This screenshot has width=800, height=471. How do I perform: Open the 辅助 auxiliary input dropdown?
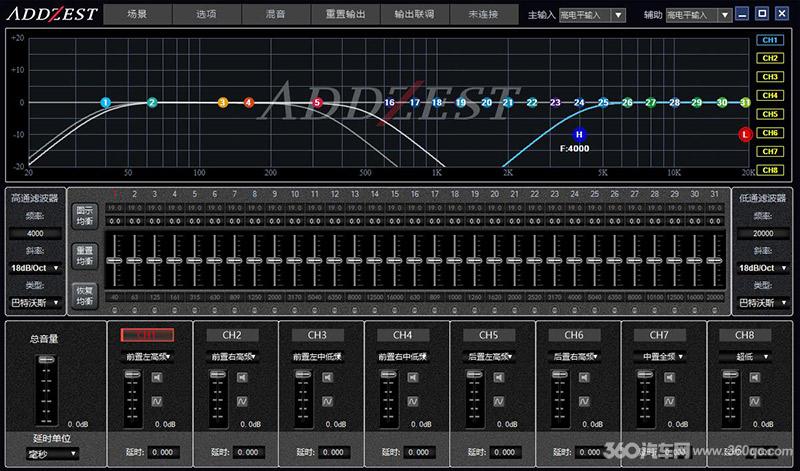point(698,15)
